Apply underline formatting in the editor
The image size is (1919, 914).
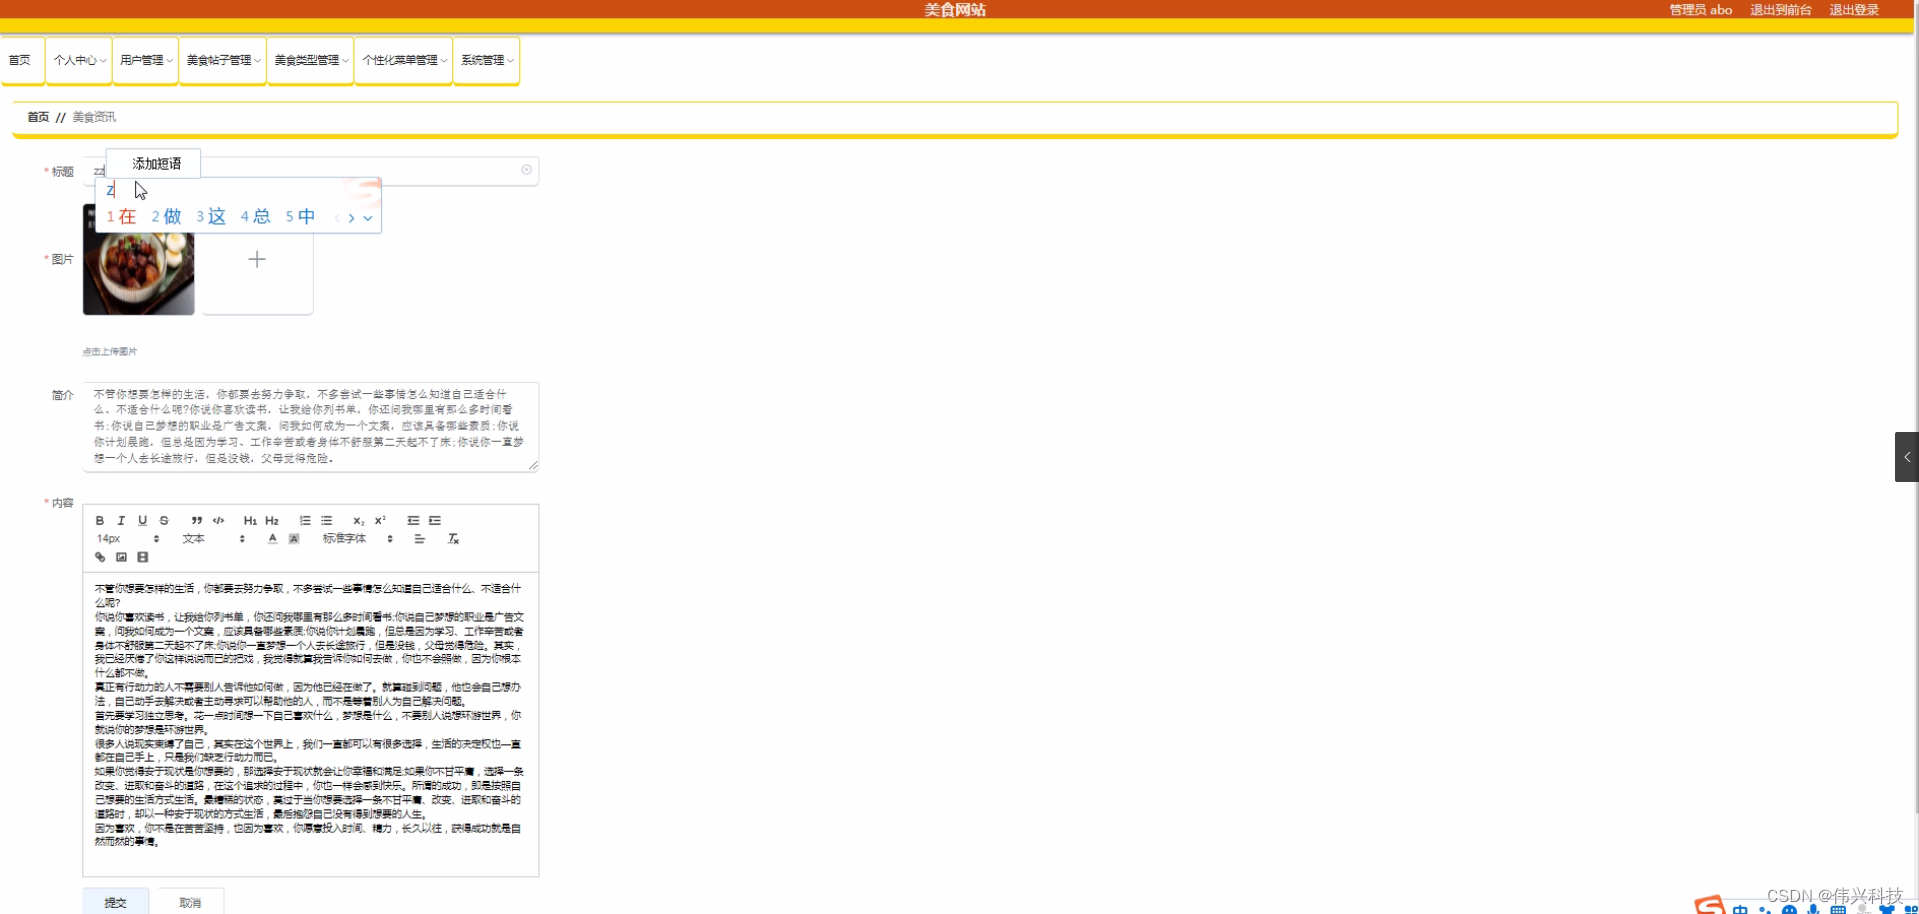click(143, 520)
